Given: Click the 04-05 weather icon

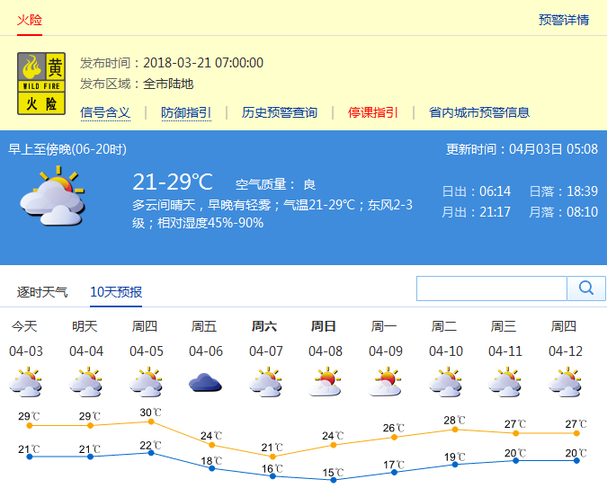Looking at the screenshot, I should (145, 381).
